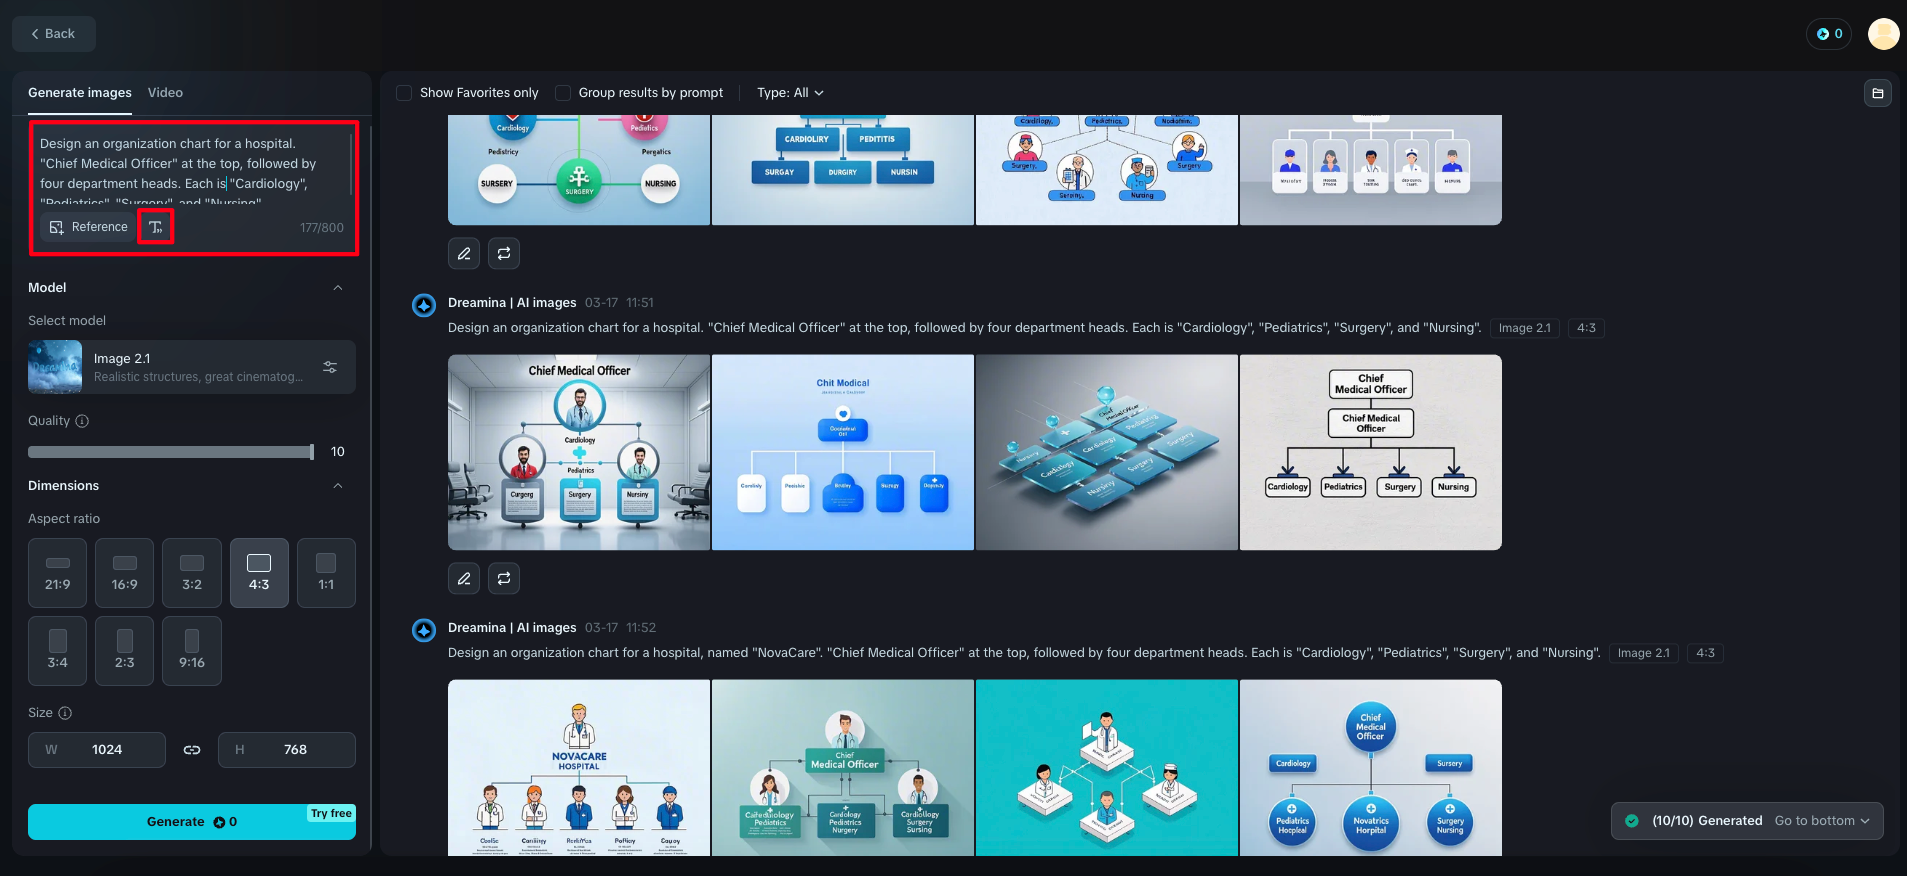The width and height of the screenshot is (1907, 876).
Task: Open the Type: All filter dropdown
Action: (x=791, y=93)
